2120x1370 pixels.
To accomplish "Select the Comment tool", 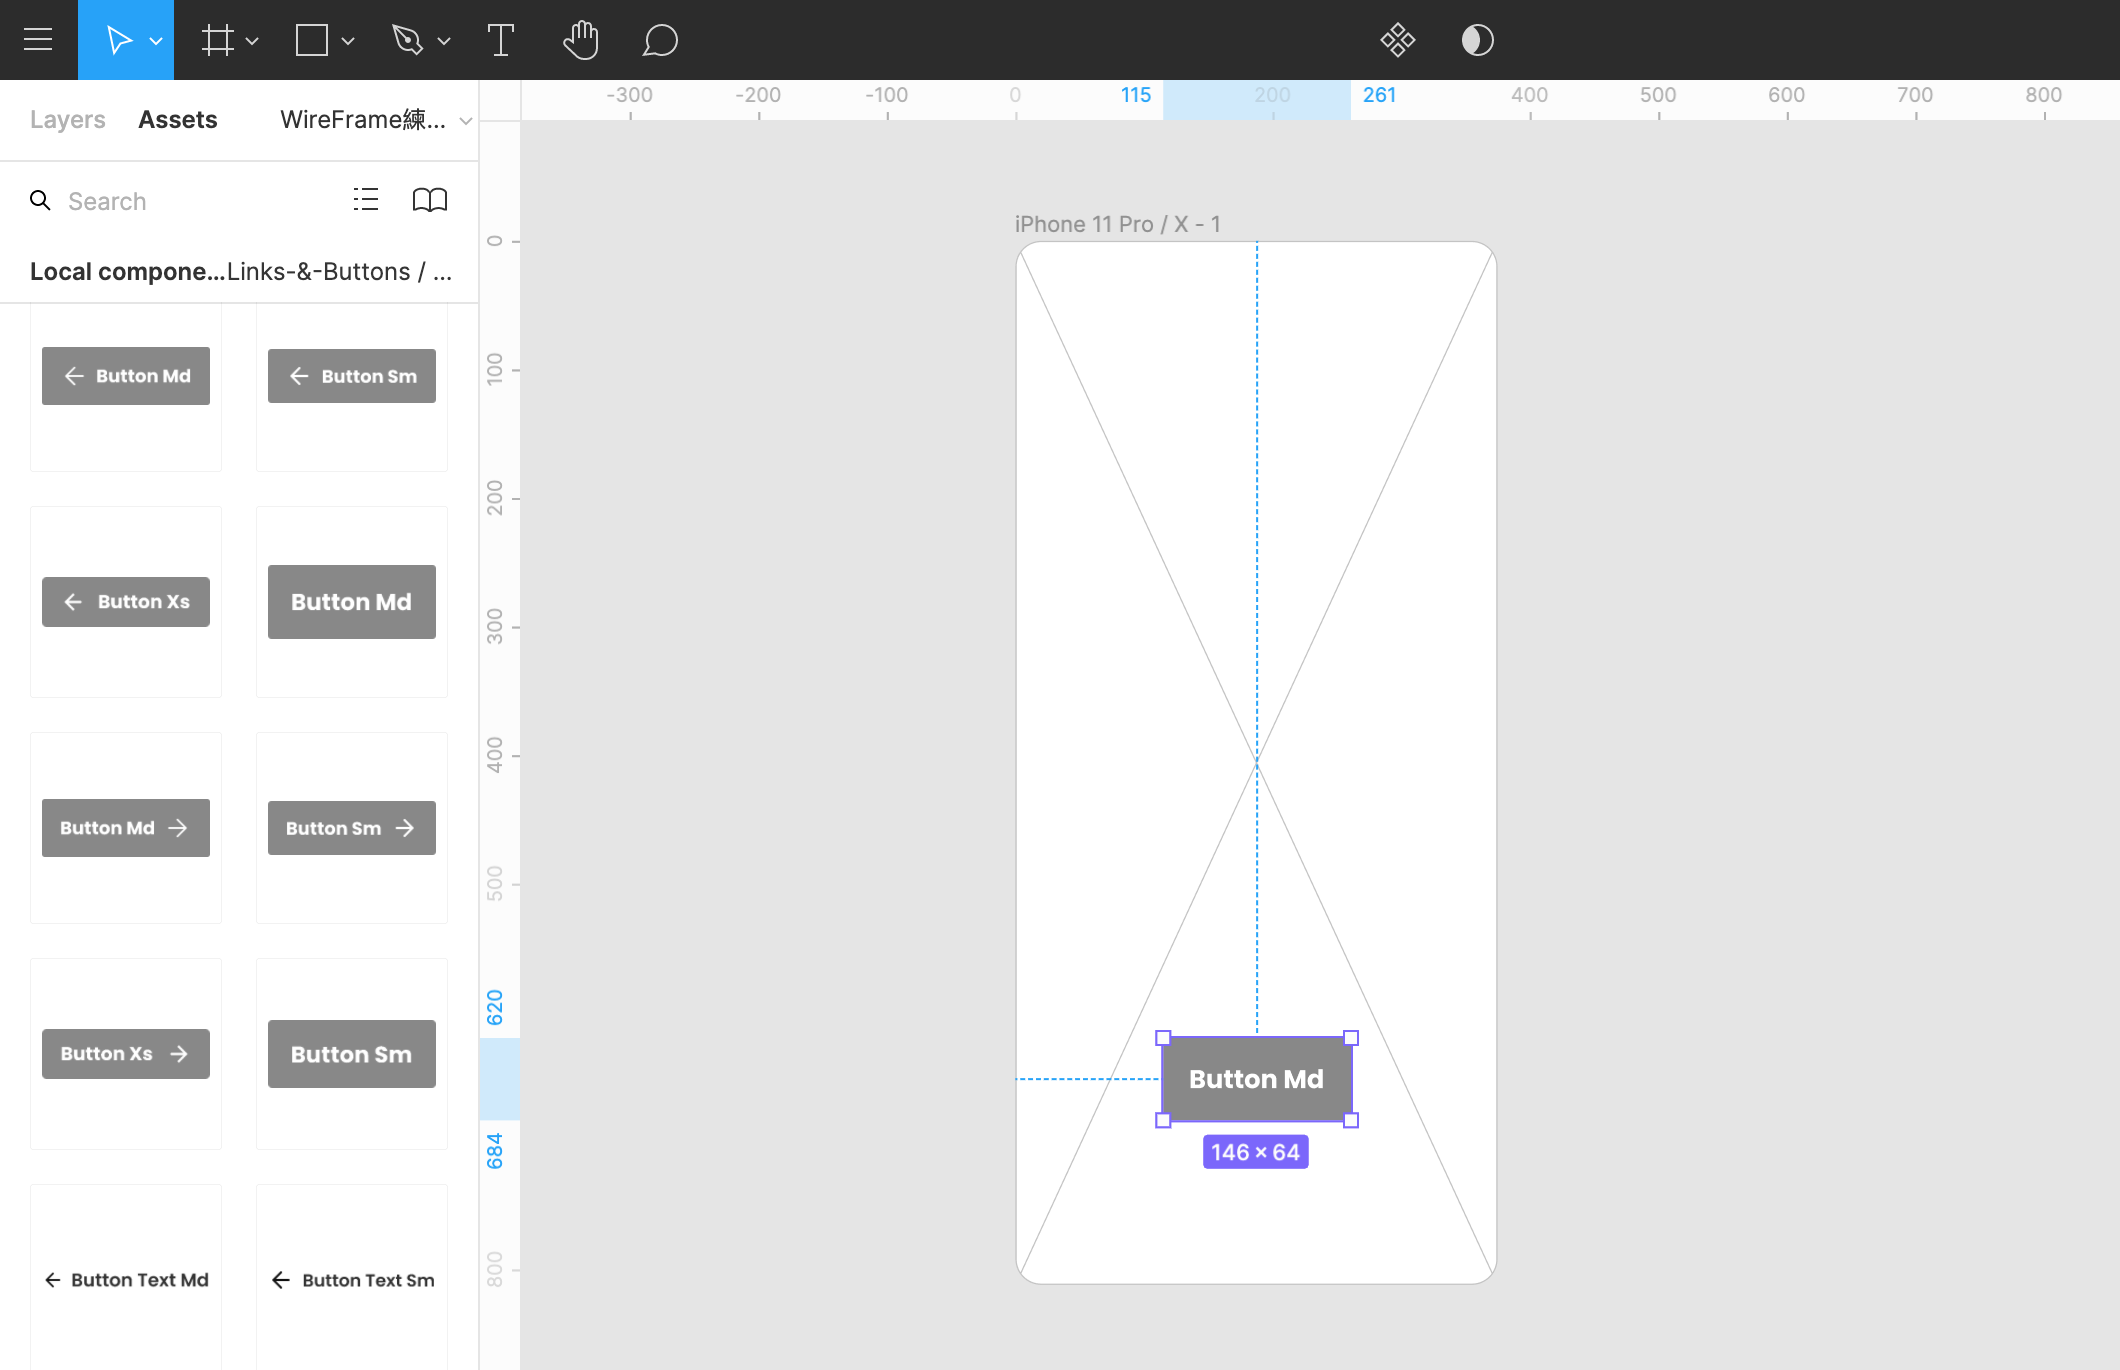I will 660,40.
